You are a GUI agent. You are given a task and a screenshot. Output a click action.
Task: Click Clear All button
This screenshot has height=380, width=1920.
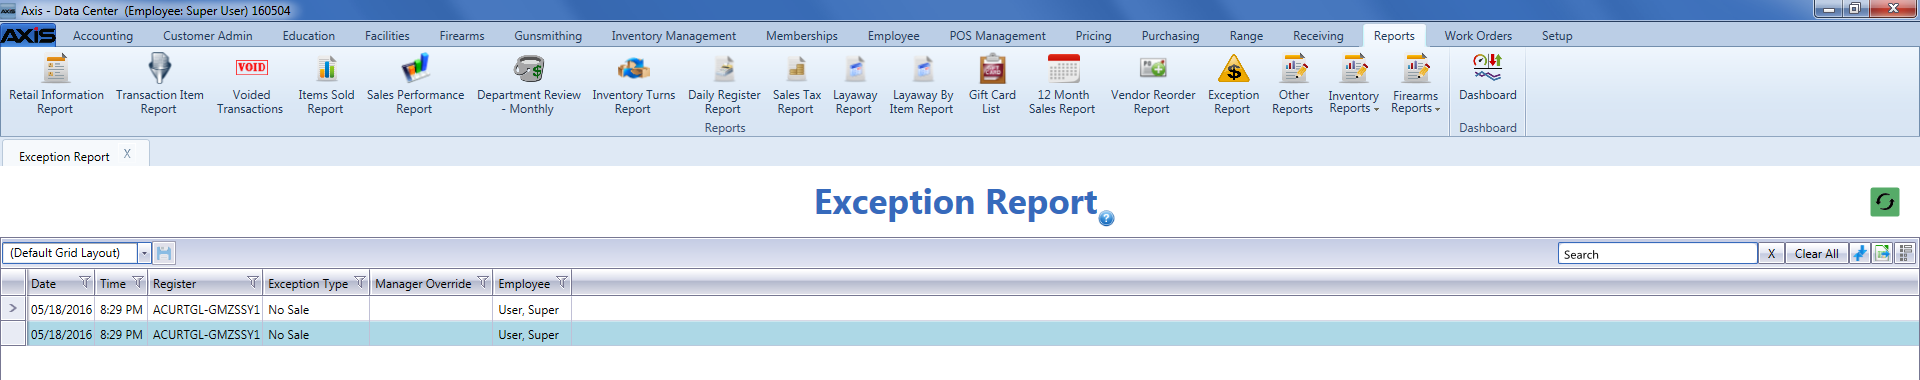tap(1816, 254)
